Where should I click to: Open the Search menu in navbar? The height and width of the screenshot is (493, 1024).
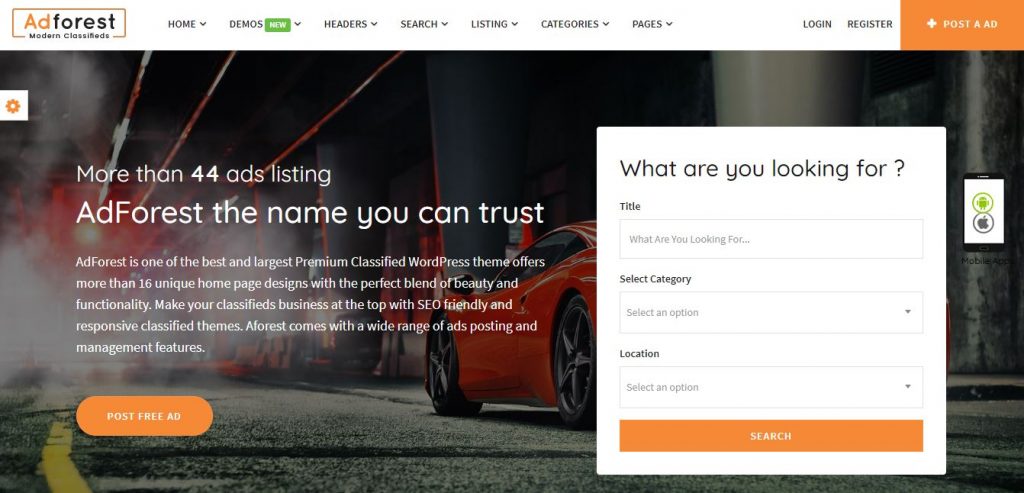click(424, 24)
